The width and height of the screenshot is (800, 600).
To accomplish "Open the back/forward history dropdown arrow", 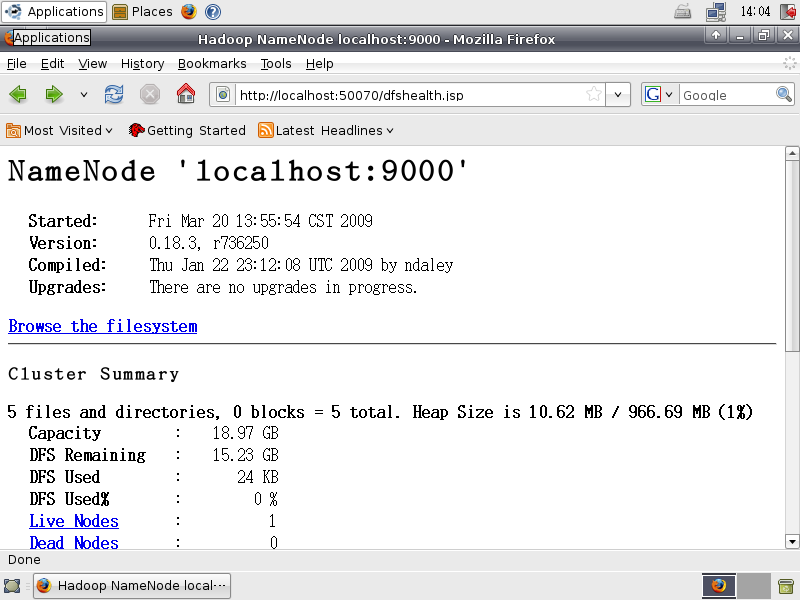I will [84, 94].
